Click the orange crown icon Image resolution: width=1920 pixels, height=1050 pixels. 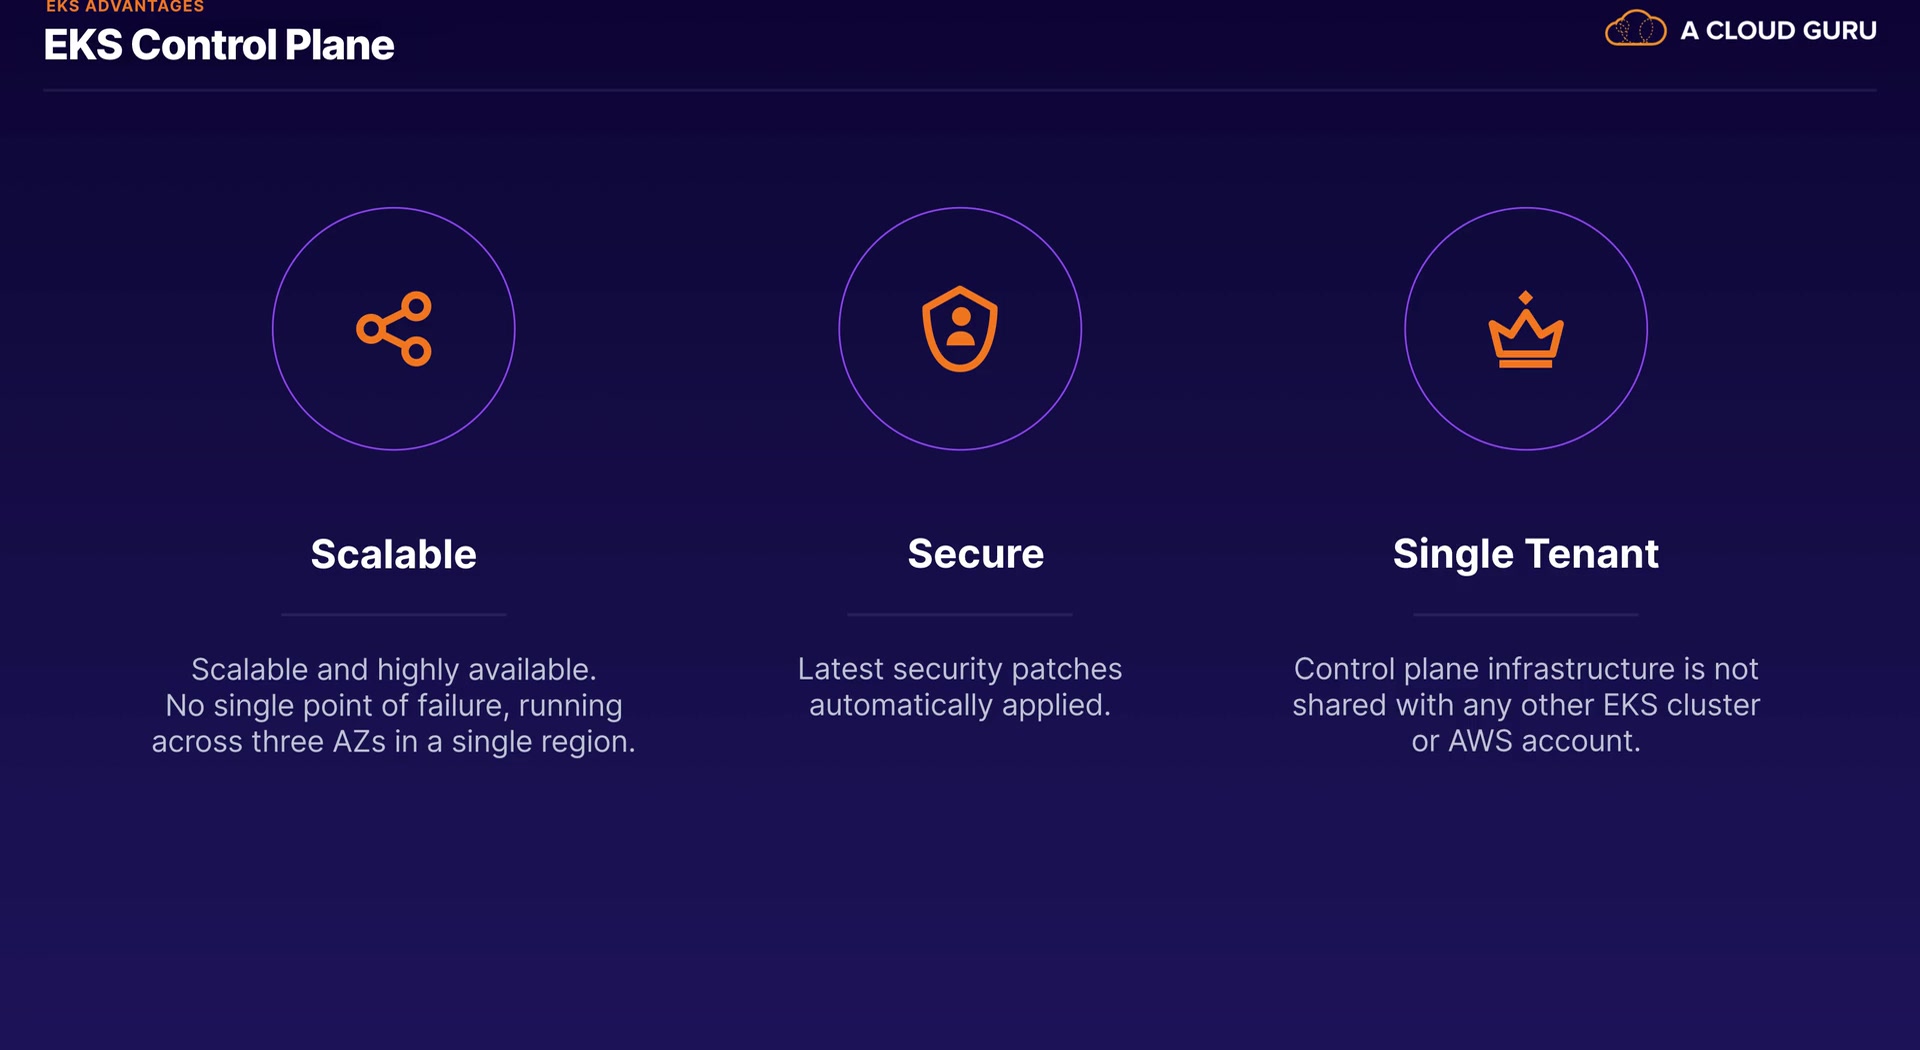click(x=1525, y=331)
